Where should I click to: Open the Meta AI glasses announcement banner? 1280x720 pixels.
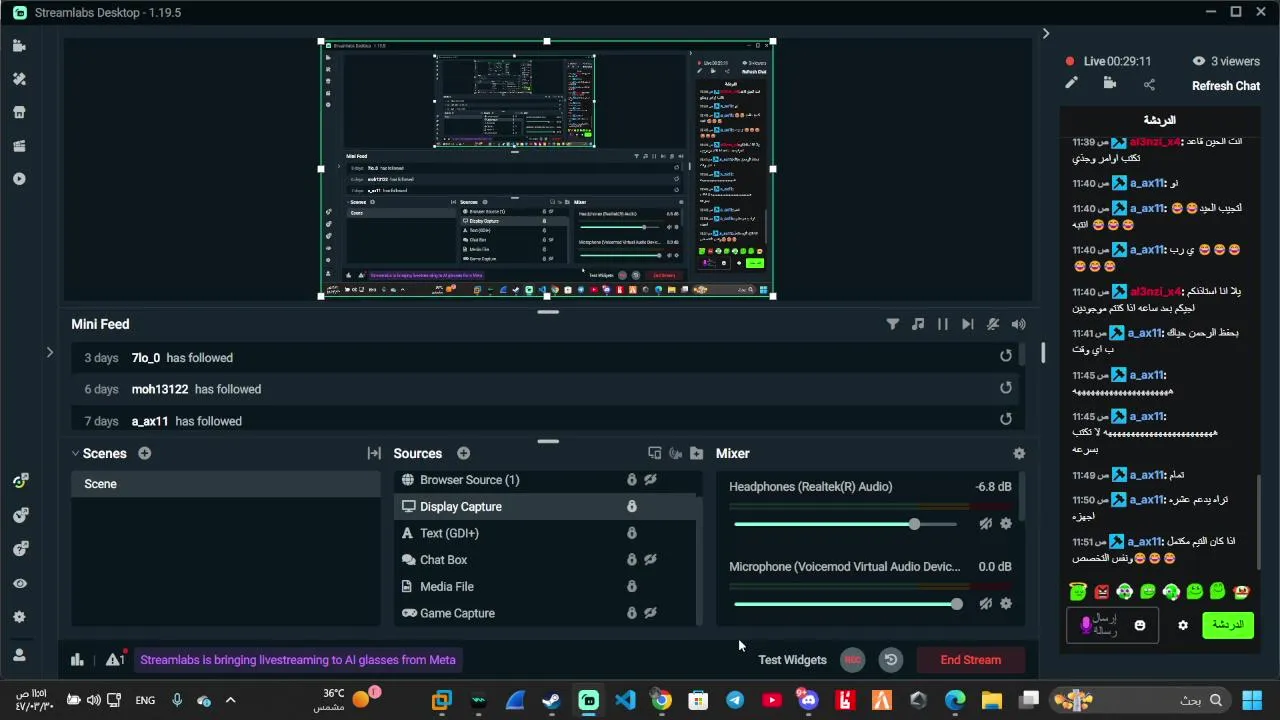(x=298, y=660)
